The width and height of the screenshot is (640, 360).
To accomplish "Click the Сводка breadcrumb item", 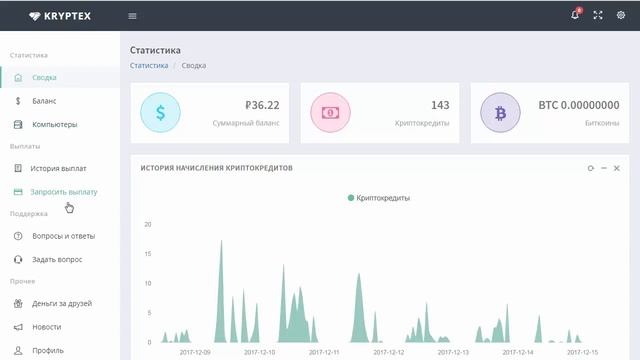I will click(x=194, y=66).
